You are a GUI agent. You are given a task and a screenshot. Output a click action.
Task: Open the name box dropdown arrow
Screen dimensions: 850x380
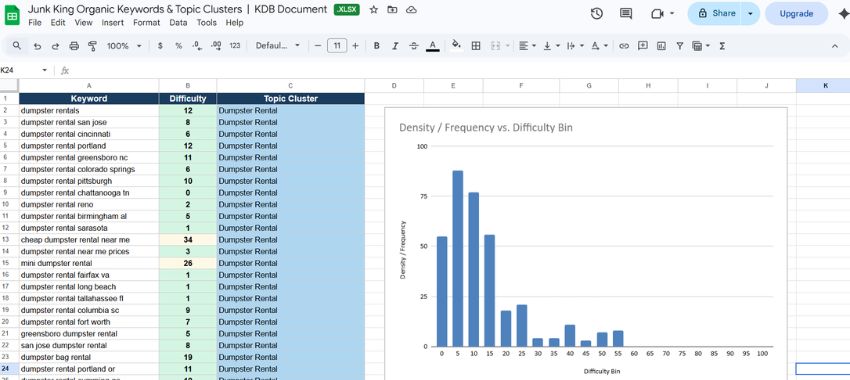(44, 70)
